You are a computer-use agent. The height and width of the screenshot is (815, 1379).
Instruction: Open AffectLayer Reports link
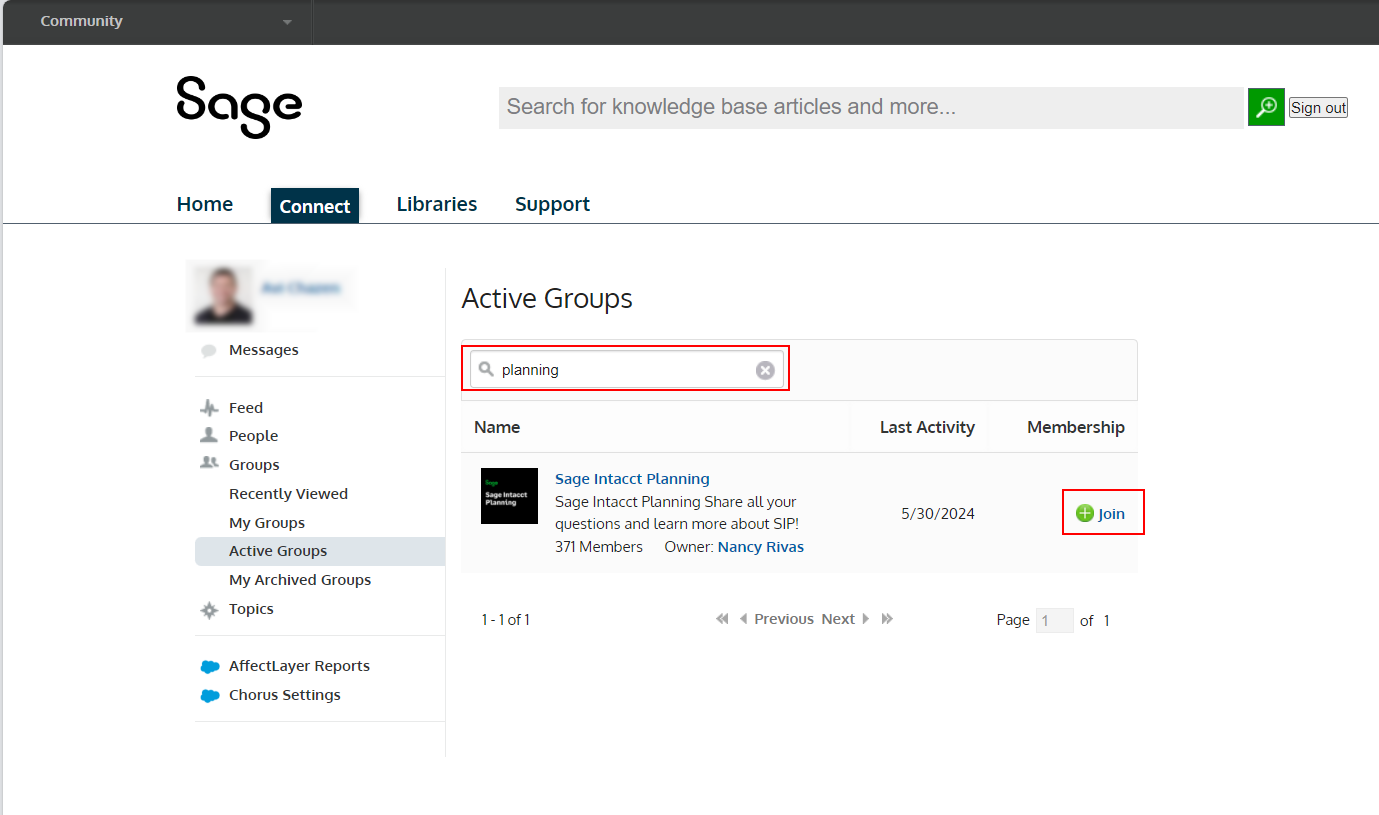tap(299, 666)
